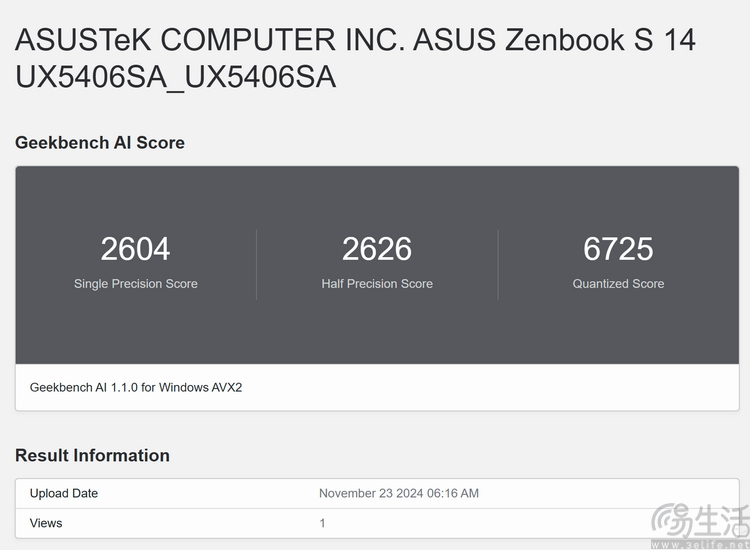Click the Upload Date row label
The width and height of the screenshot is (750, 550).
tap(64, 493)
